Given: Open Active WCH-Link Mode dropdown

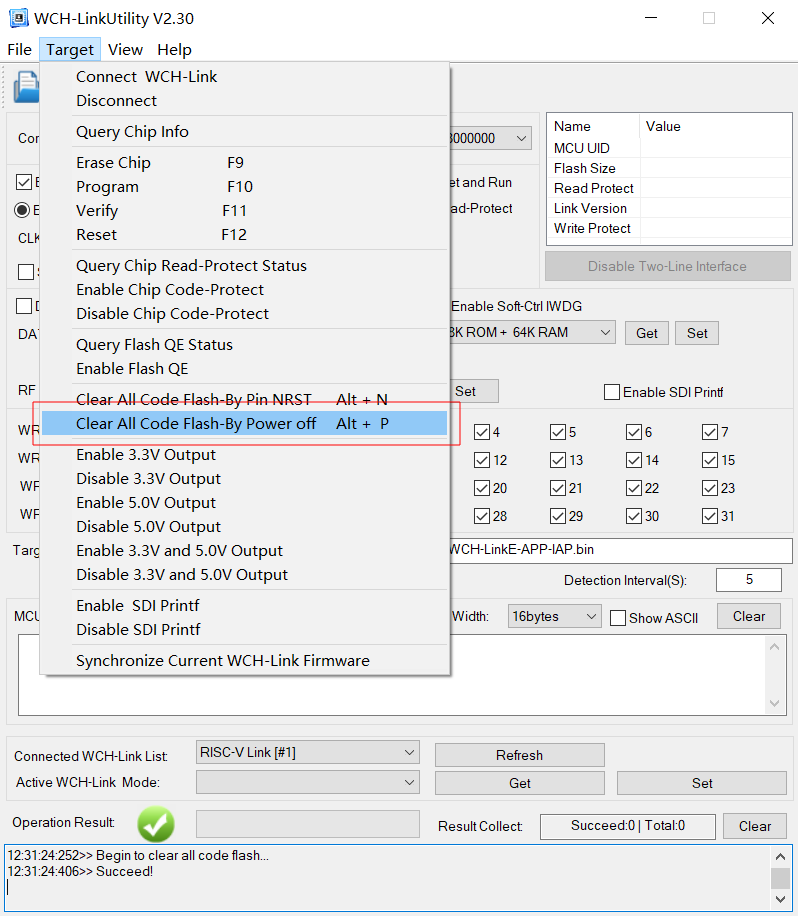Looking at the screenshot, I should 308,782.
